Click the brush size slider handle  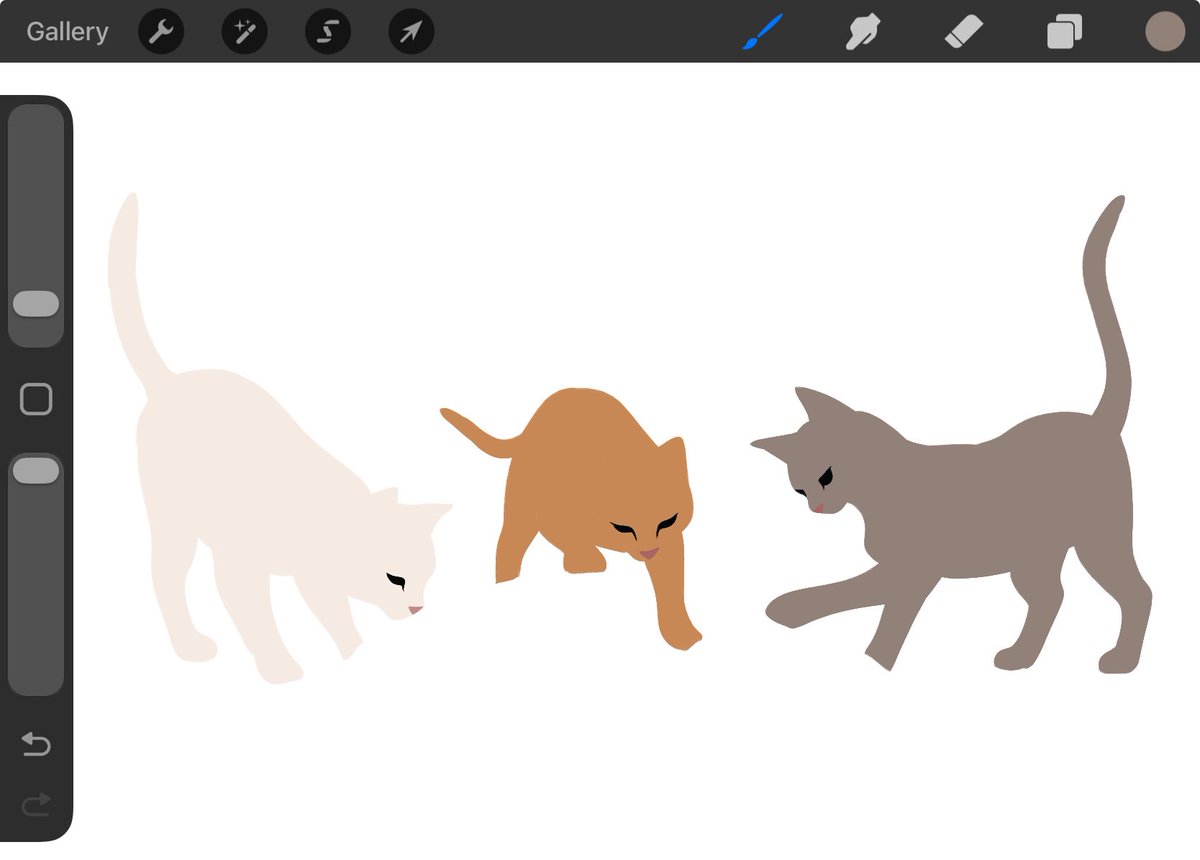click(x=37, y=304)
